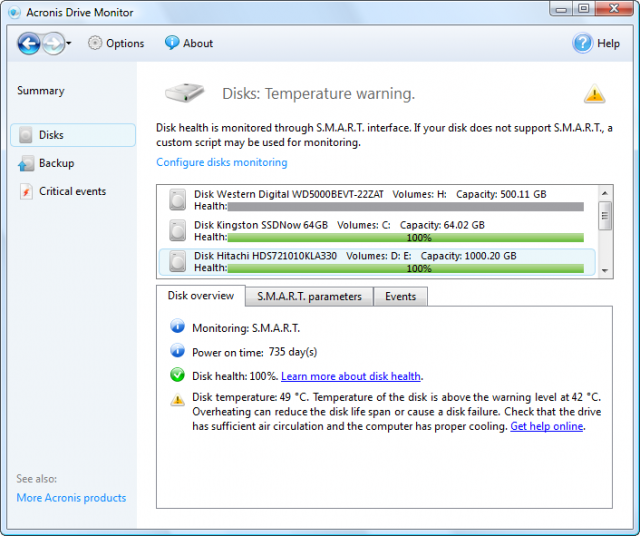The image size is (640, 536).
Task: Open Learn more about disk health link
Action: coord(351,376)
